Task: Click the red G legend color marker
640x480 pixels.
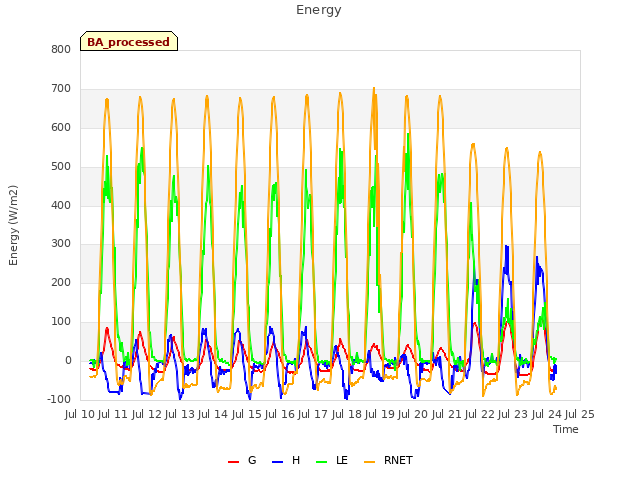Action: (233, 462)
